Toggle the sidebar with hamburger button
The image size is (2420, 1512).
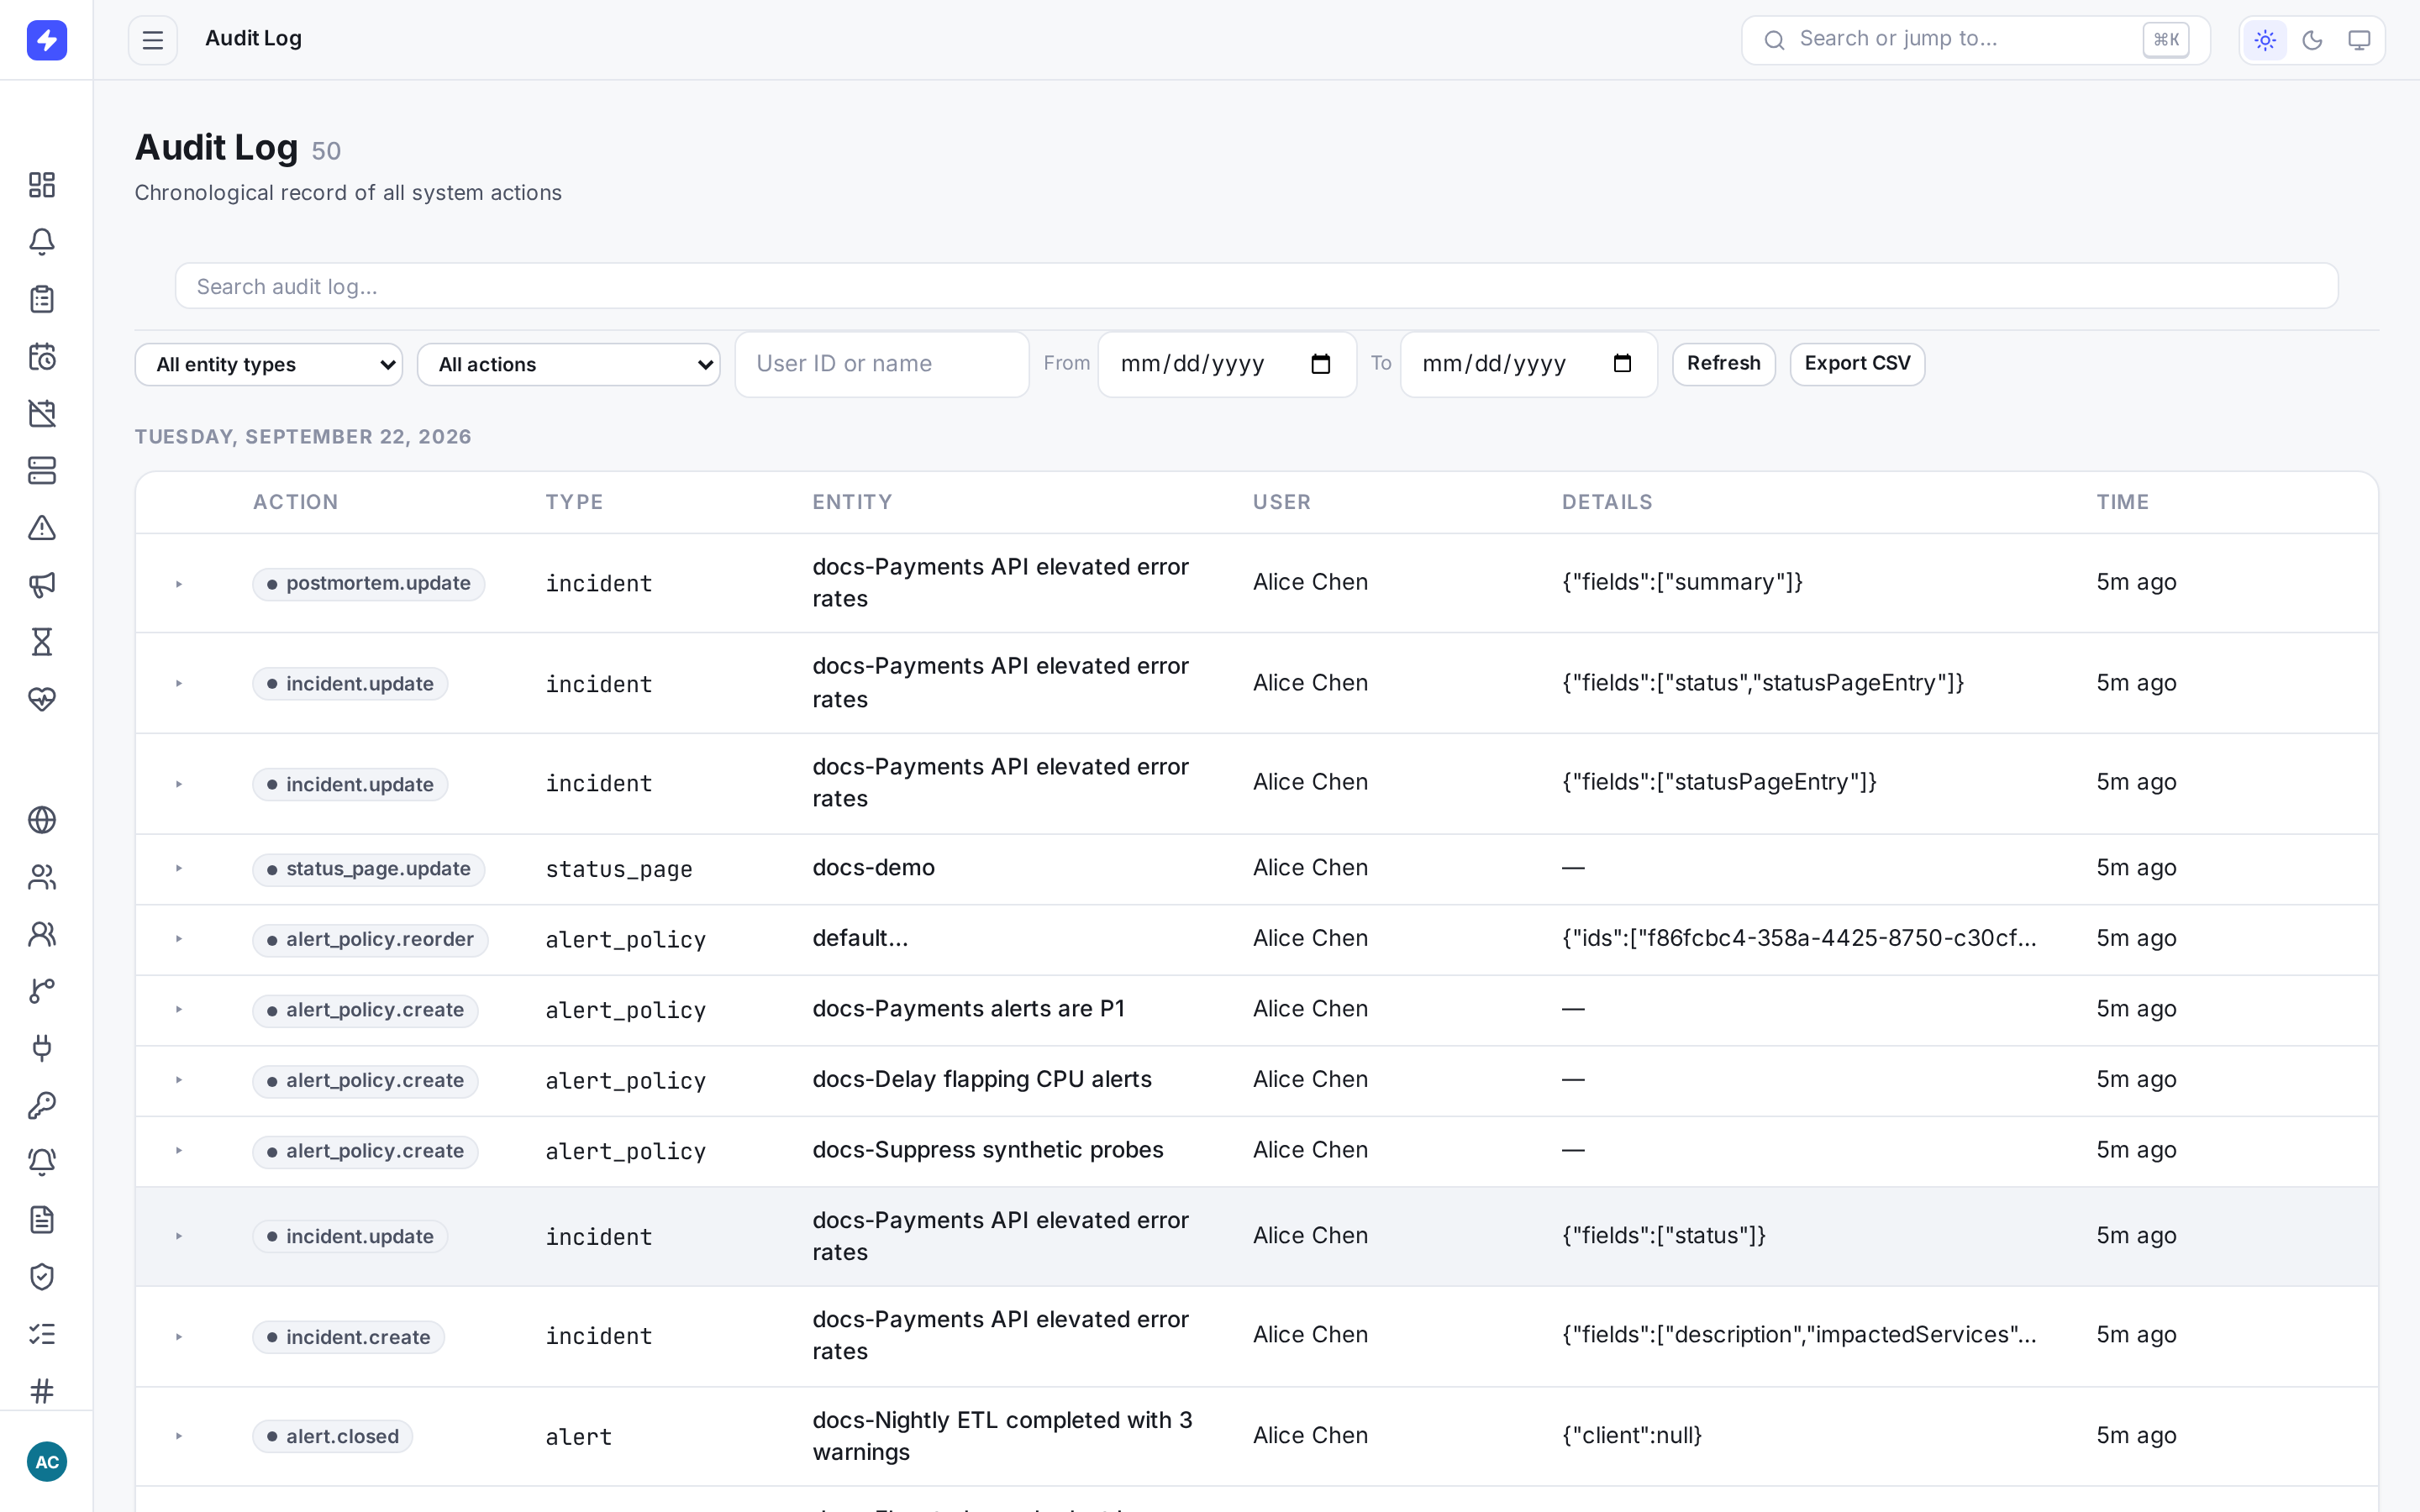pyautogui.click(x=153, y=40)
